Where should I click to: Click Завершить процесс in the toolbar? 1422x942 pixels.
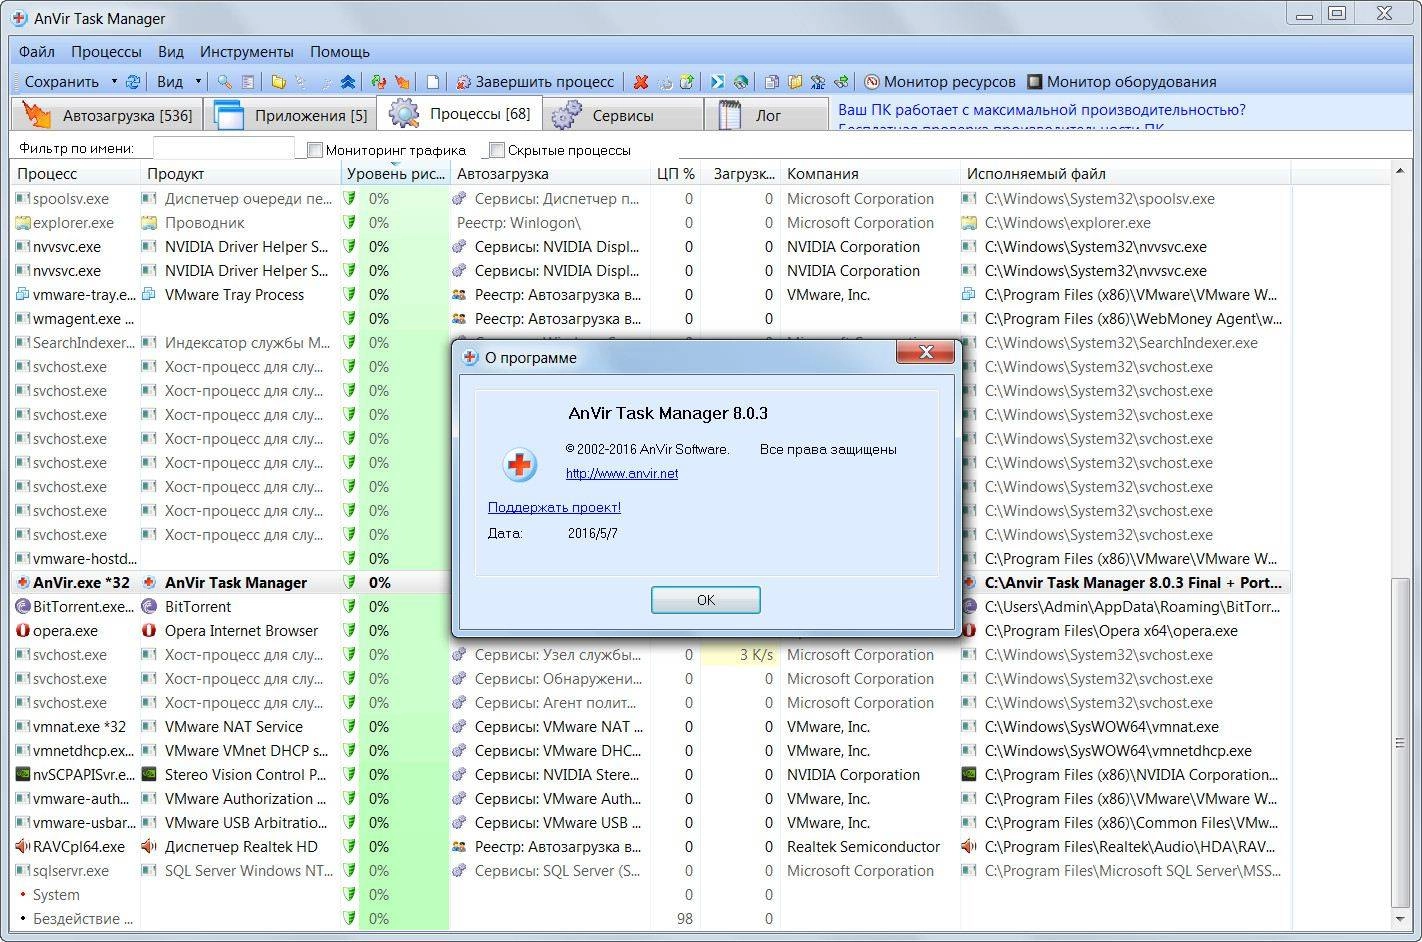(535, 82)
